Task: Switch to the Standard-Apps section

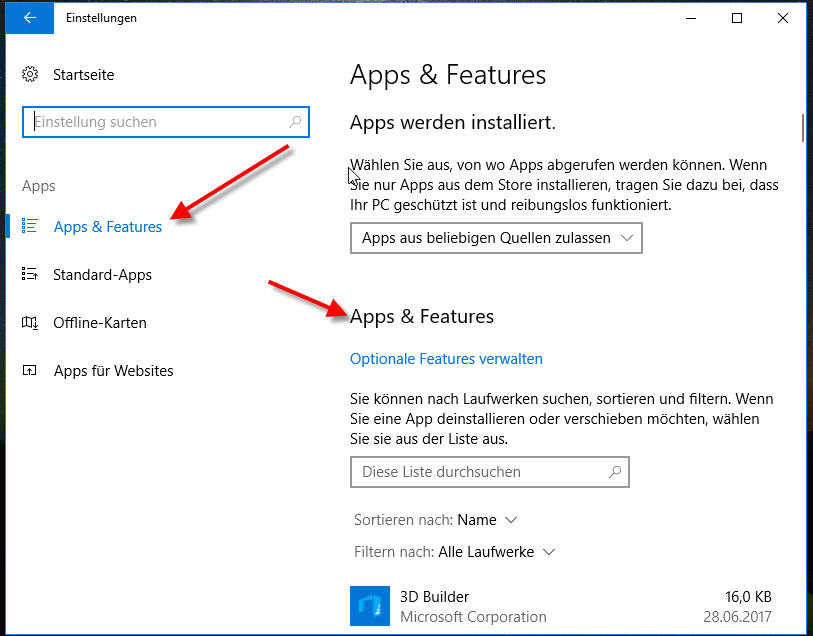Action: click(102, 275)
